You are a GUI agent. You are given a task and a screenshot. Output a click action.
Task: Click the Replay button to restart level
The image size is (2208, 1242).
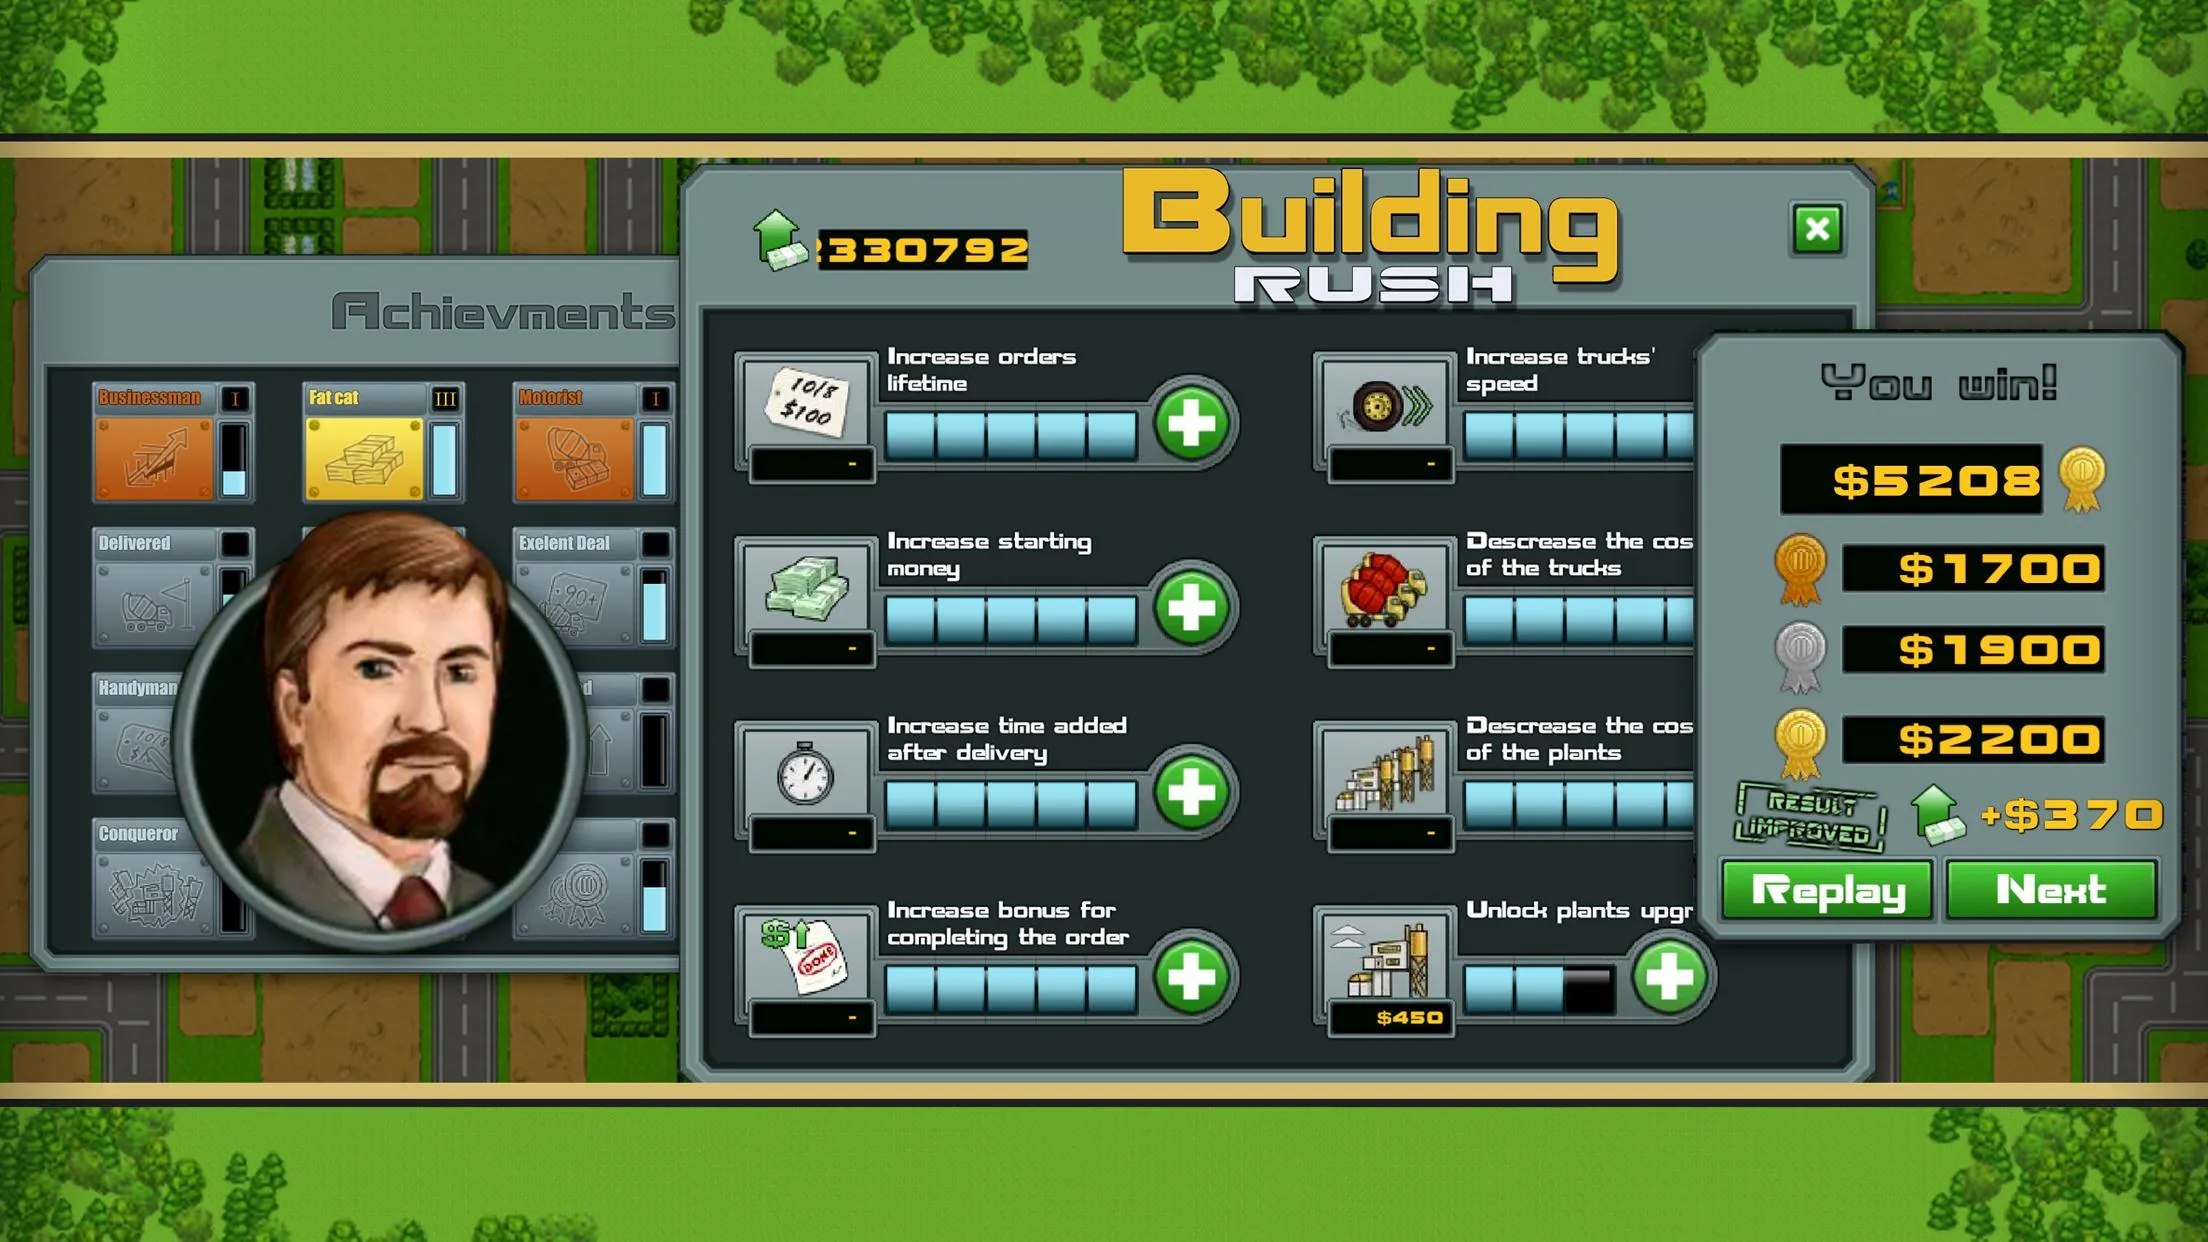click(x=1832, y=889)
